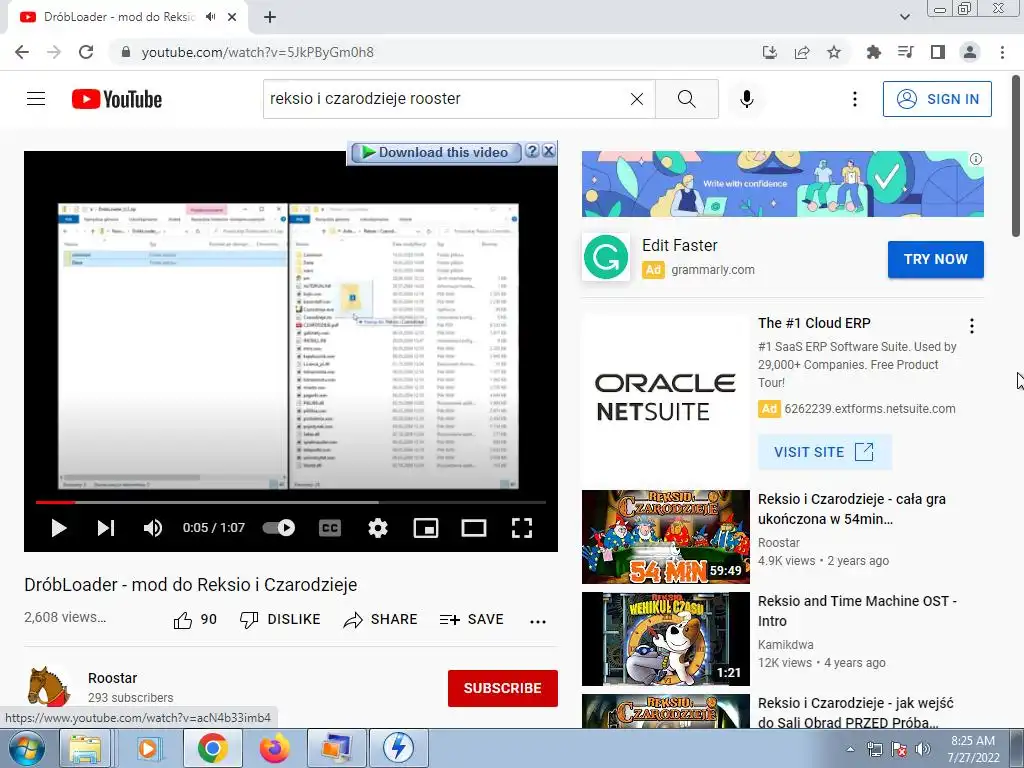
Task: Bookmark this page with the star
Action: (834, 52)
